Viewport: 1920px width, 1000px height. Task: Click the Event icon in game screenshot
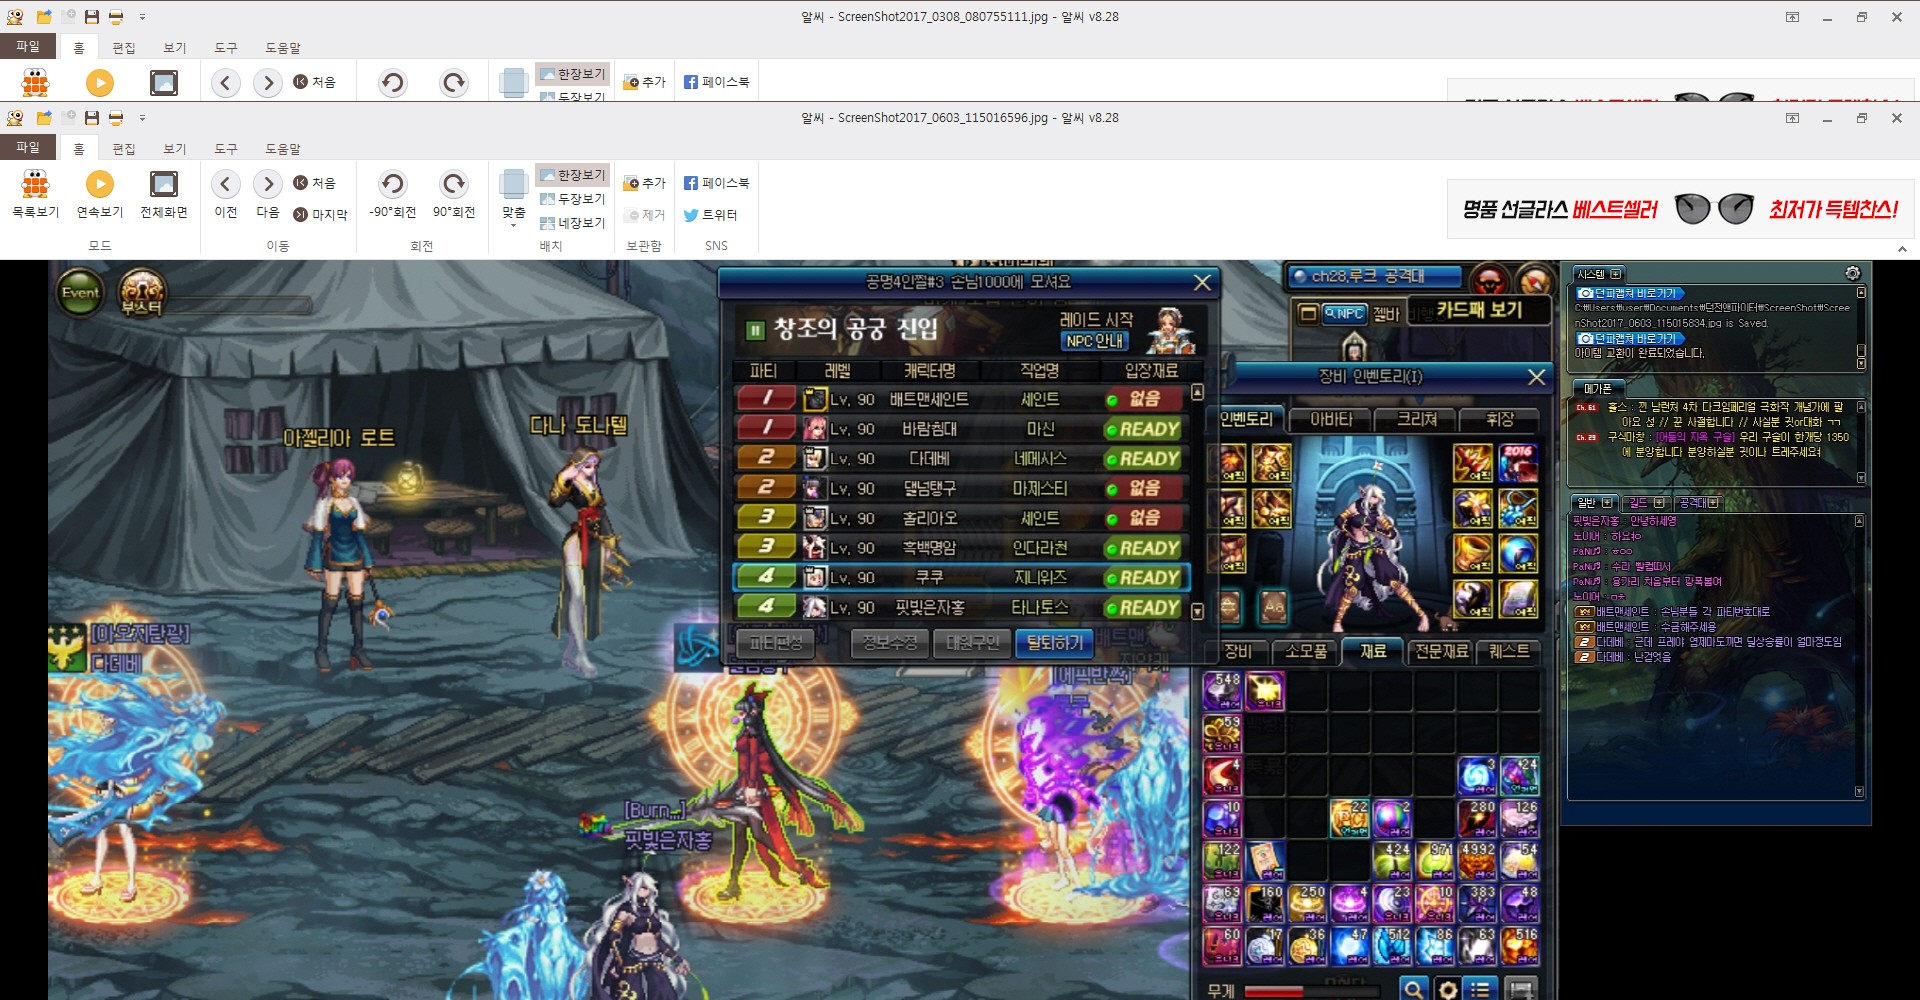point(80,293)
